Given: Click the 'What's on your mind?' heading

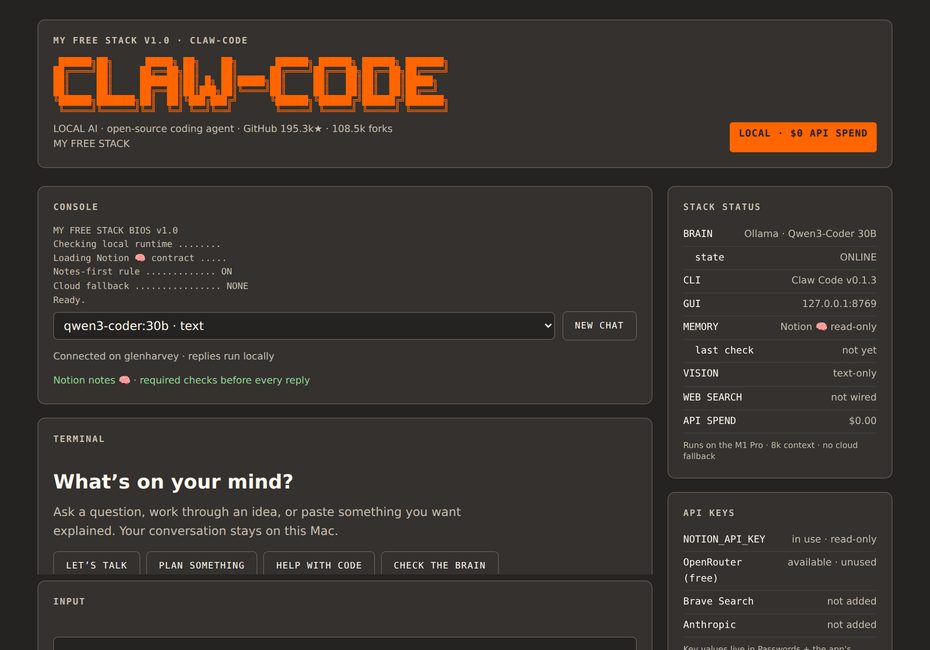Looking at the screenshot, I should click(x=173, y=482).
